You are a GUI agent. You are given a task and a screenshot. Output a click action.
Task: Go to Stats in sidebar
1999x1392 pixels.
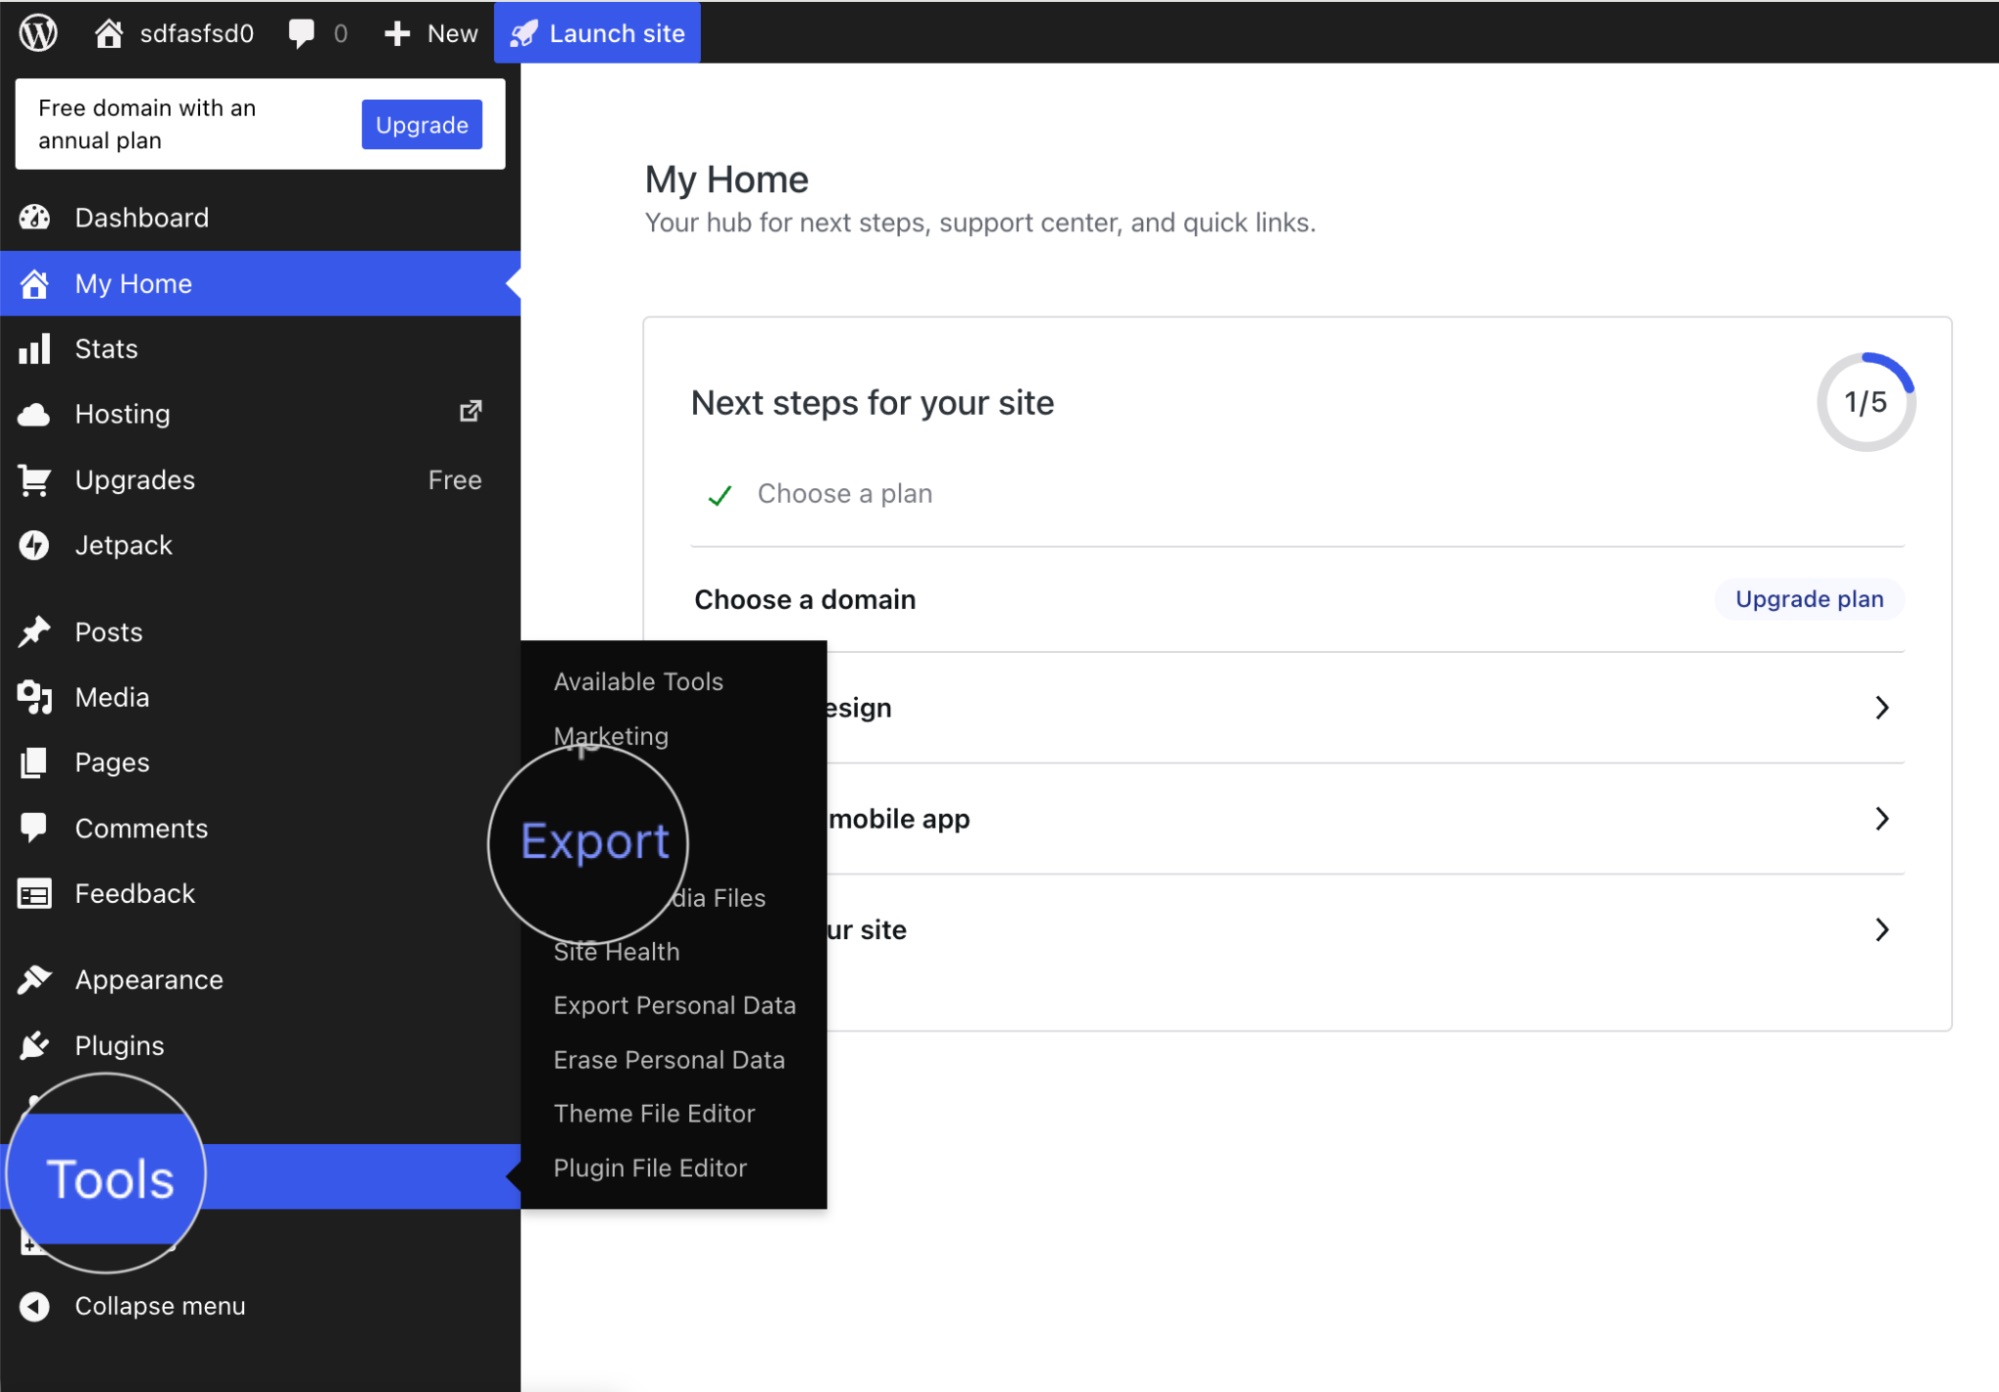click(106, 349)
